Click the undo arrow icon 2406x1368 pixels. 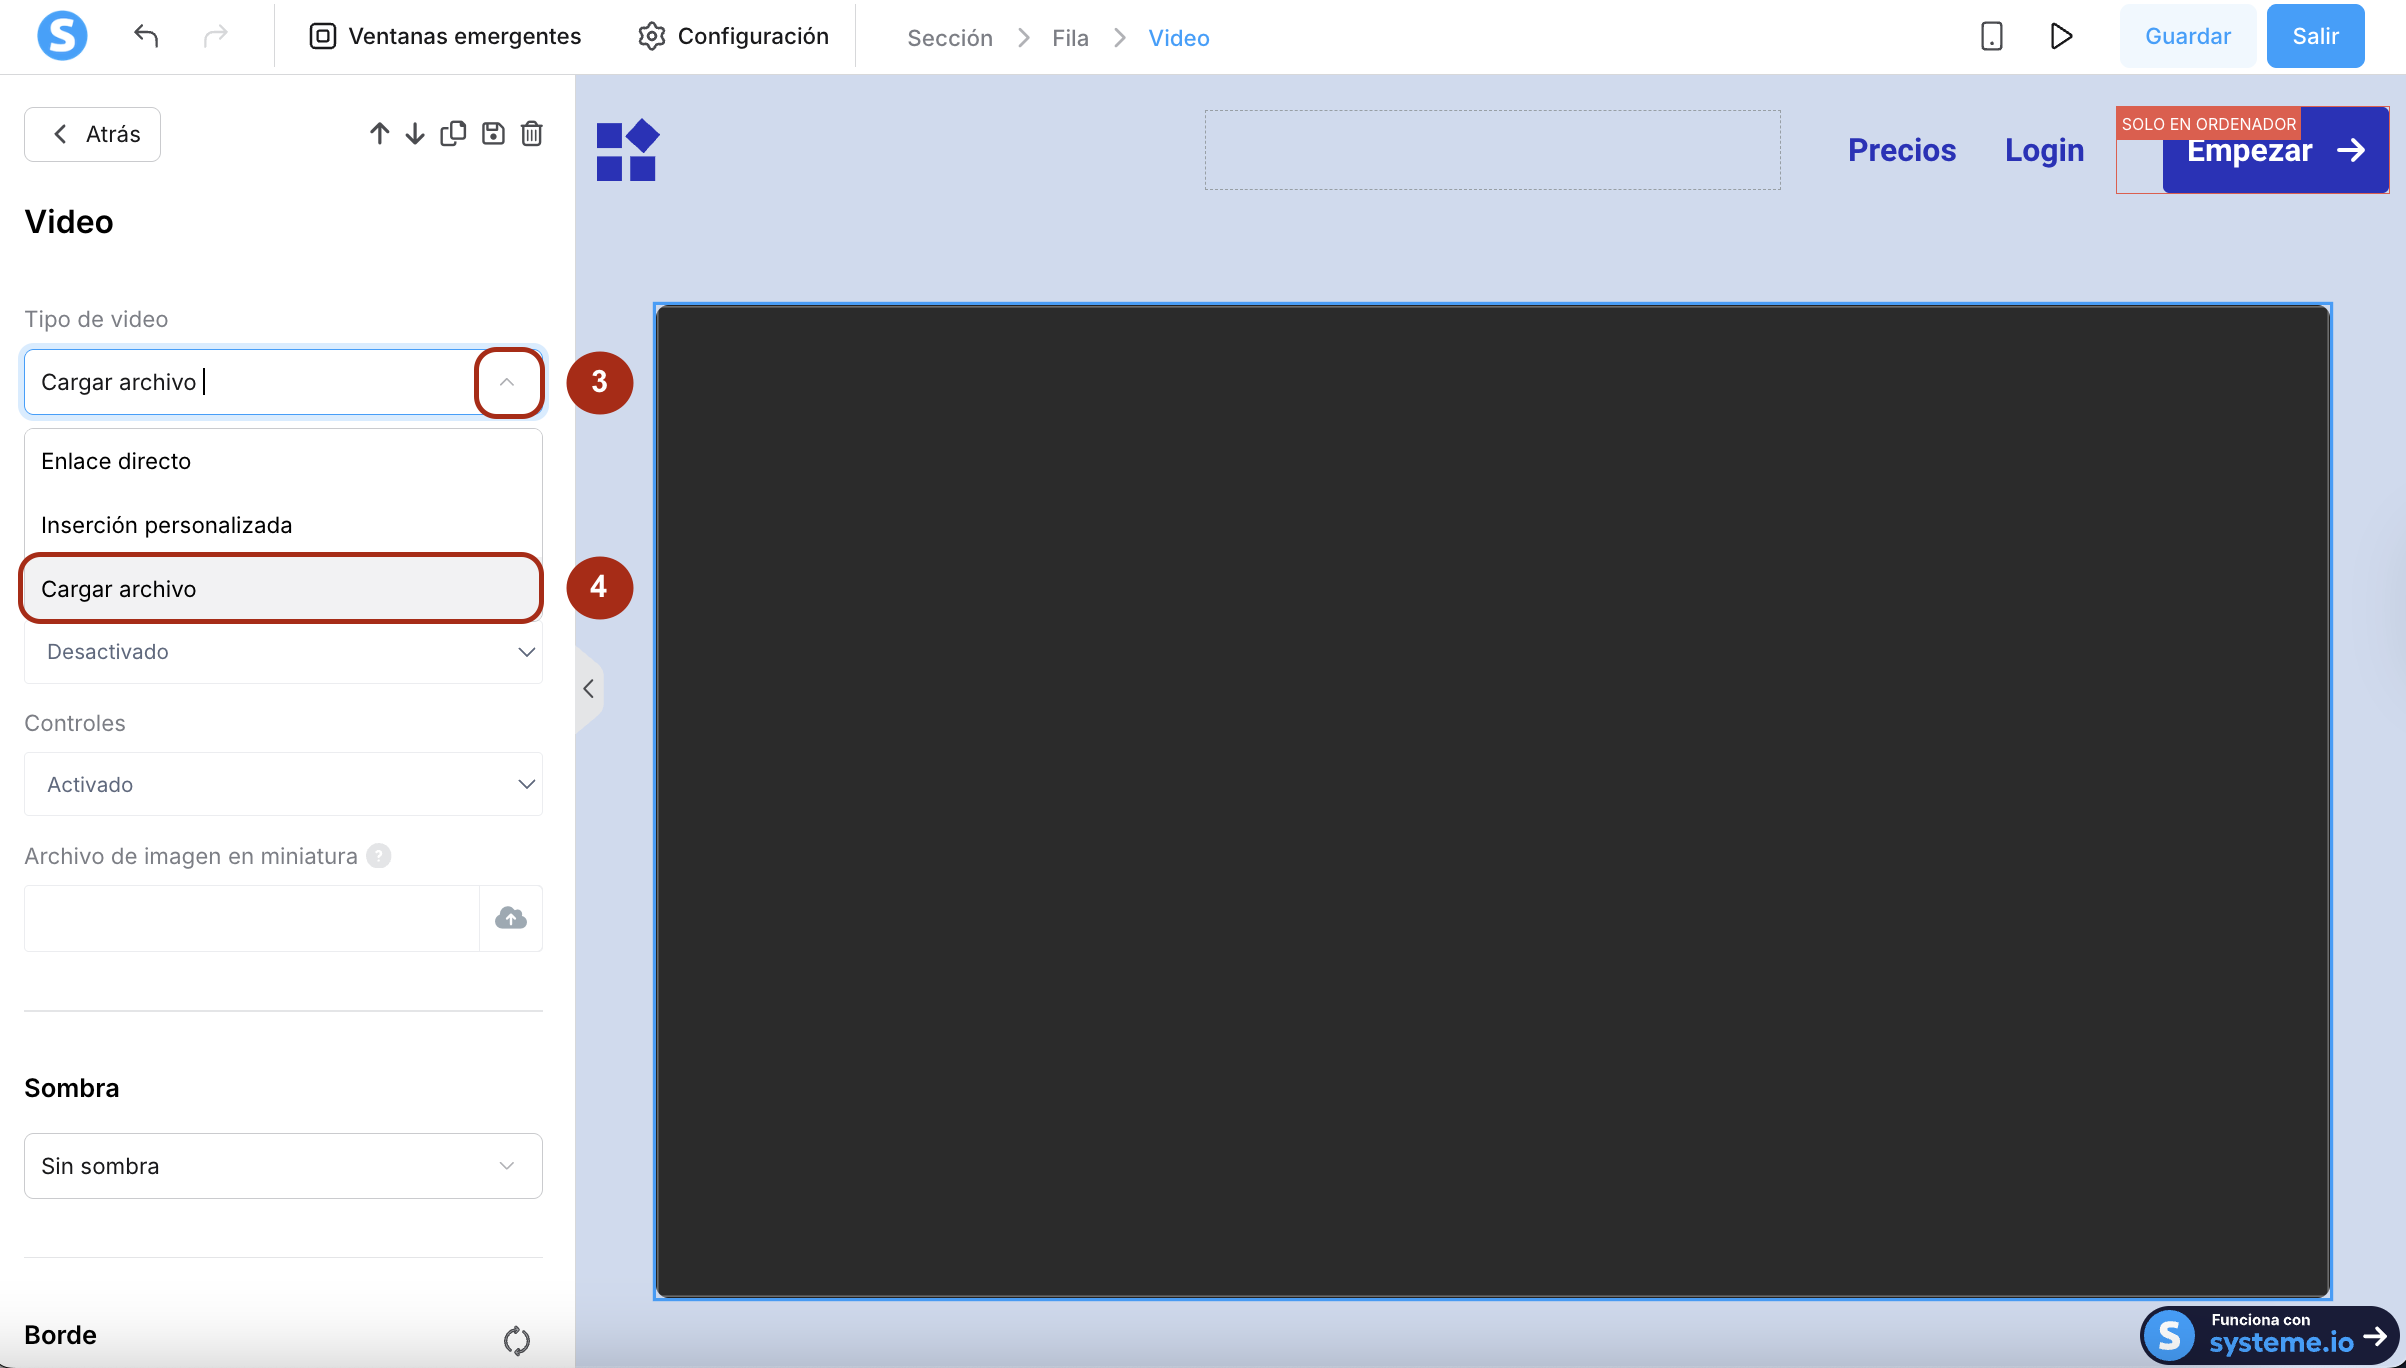[146, 36]
